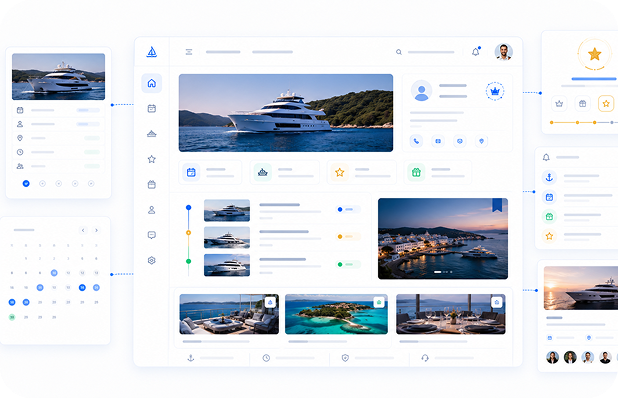The image size is (618, 398).
Task: Click the bell icon heading notifications panel
Action: tap(546, 157)
